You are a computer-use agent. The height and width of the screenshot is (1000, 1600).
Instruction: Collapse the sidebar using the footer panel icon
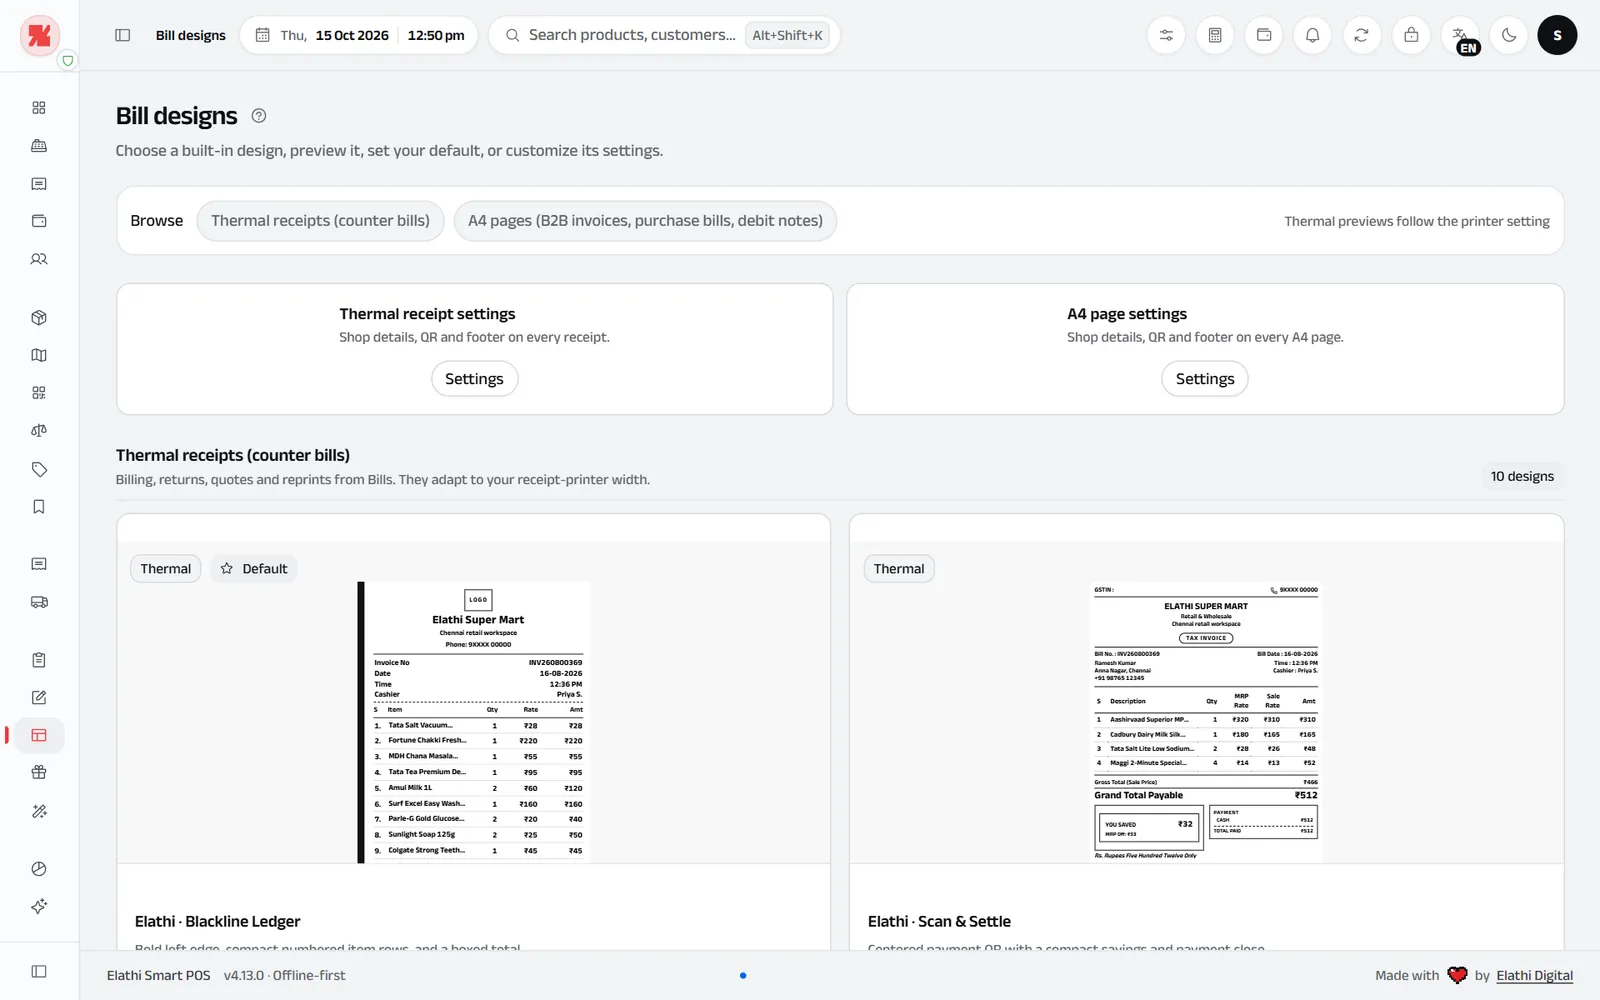pyautogui.click(x=39, y=971)
